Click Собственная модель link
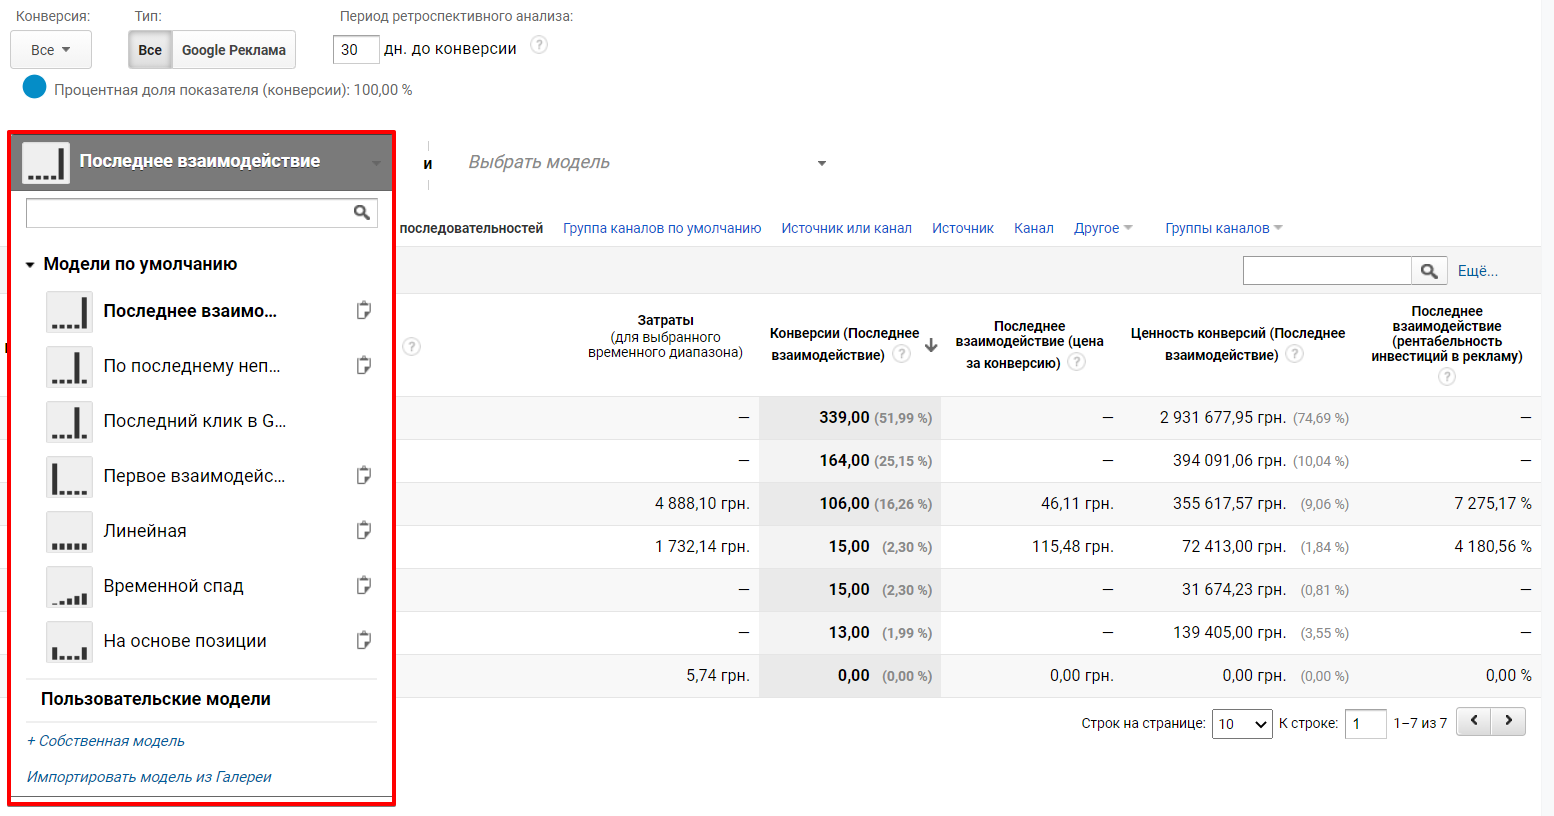Screen dimensions: 1554x816 tap(106, 741)
